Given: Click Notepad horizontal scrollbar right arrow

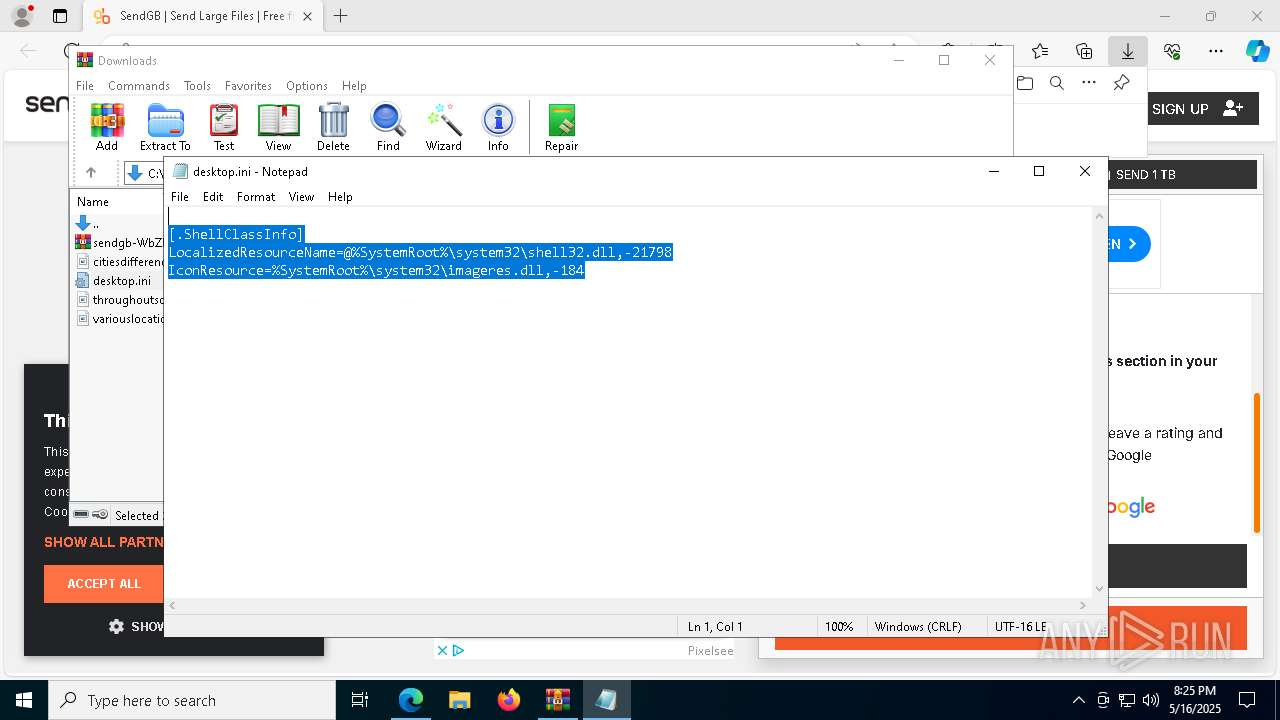Looking at the screenshot, I should tap(1083, 605).
